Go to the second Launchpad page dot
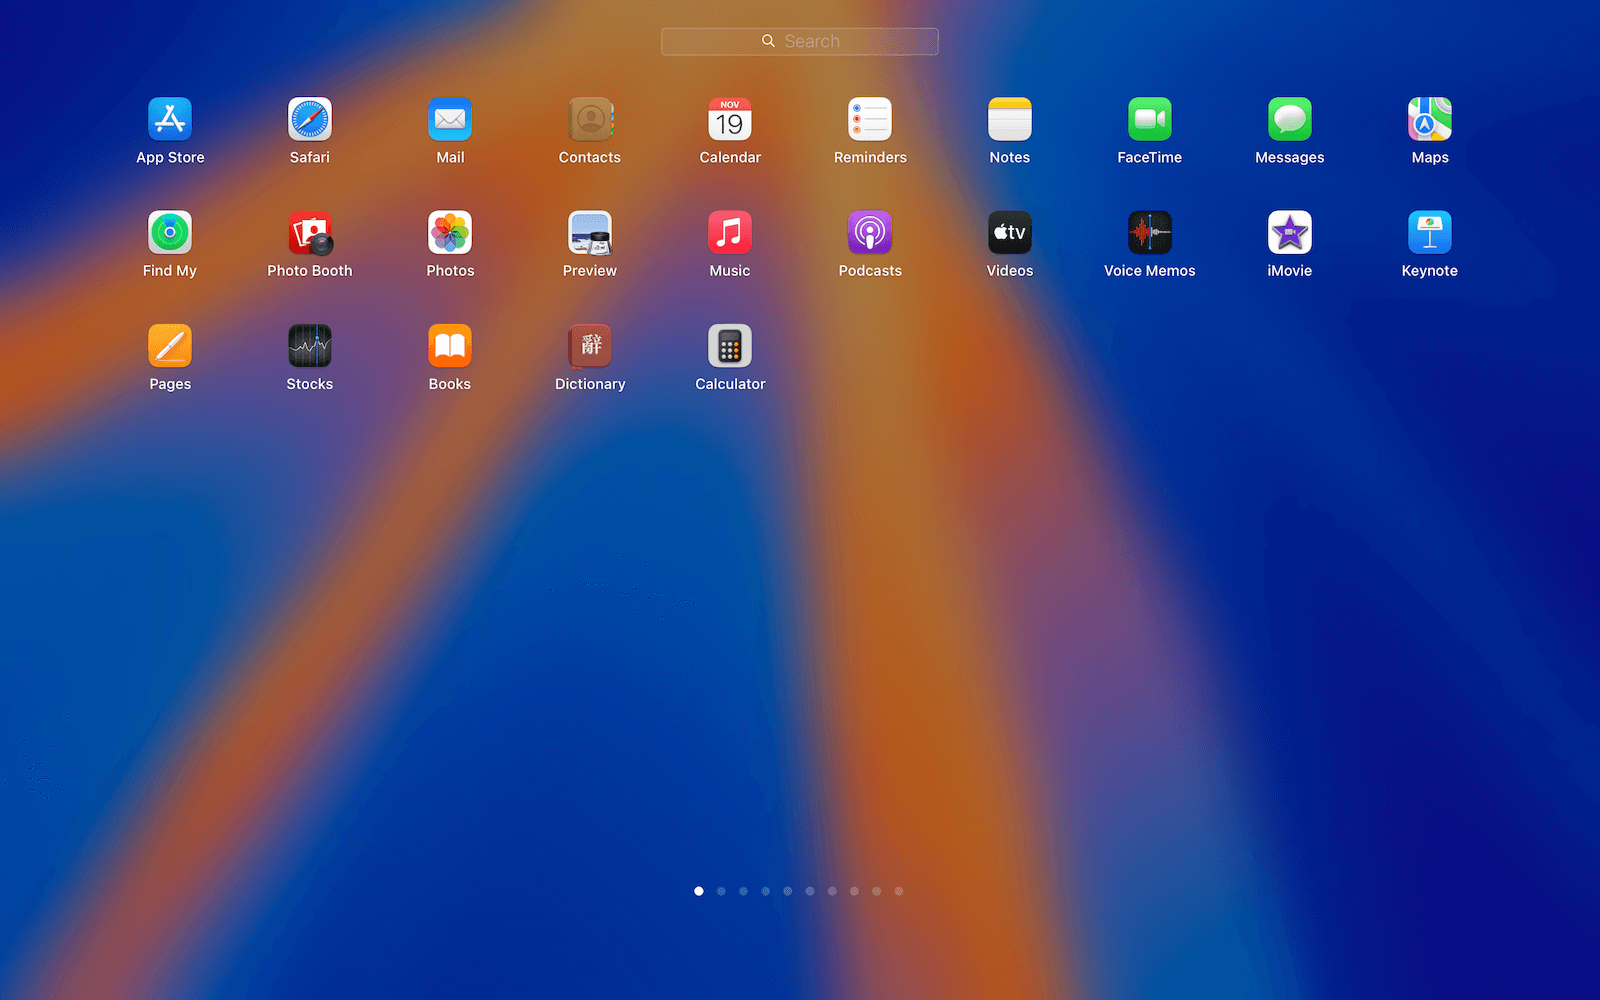The image size is (1600, 1000). 721,891
